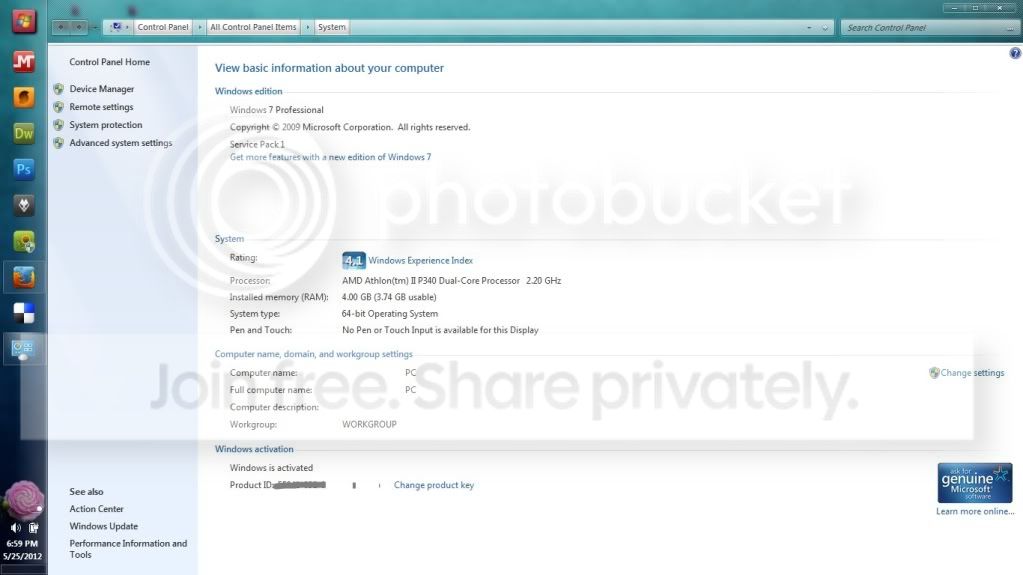Open Remote settings link
This screenshot has height=575, width=1023.
tap(101, 107)
